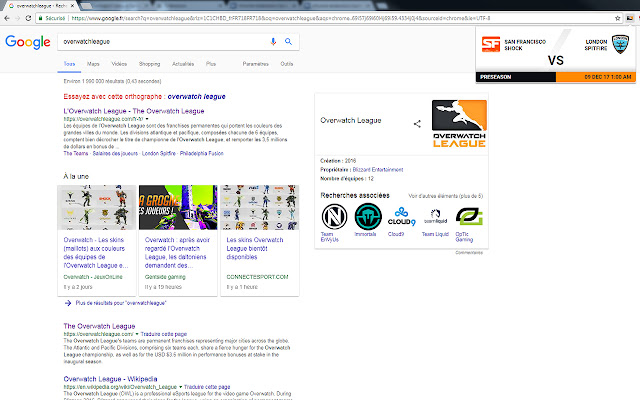Open Overwatch League - Wikipedia result

point(110,379)
